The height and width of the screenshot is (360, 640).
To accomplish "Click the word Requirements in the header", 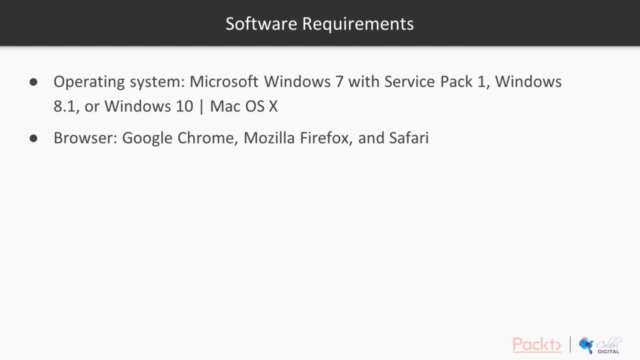I will coord(358,24).
